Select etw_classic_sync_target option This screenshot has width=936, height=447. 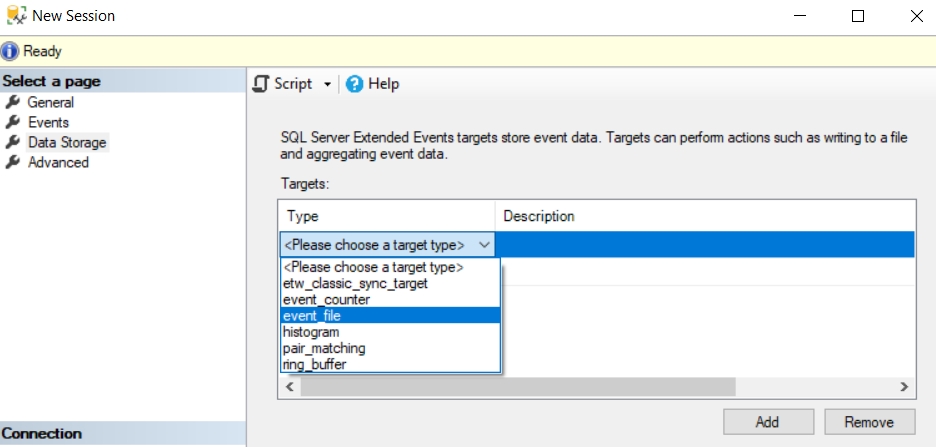click(x=355, y=284)
